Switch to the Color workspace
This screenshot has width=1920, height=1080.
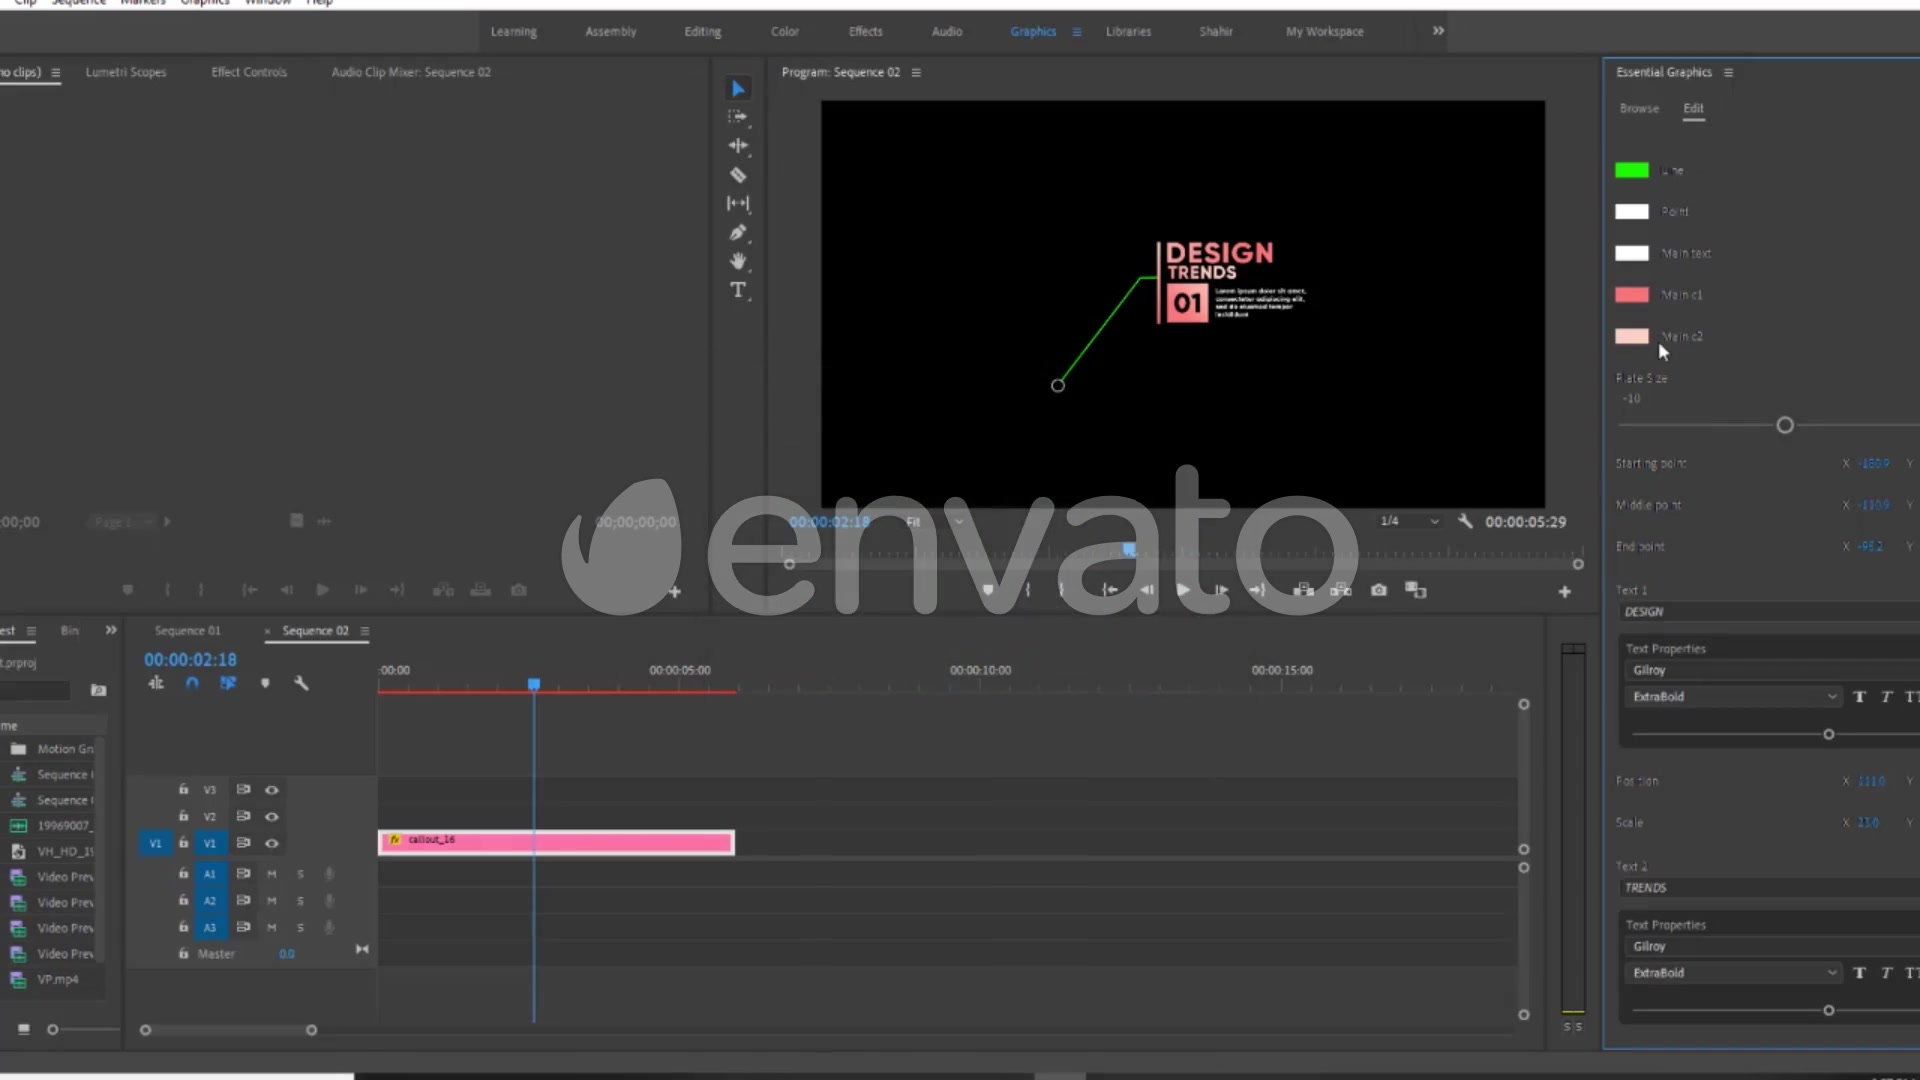click(x=785, y=32)
